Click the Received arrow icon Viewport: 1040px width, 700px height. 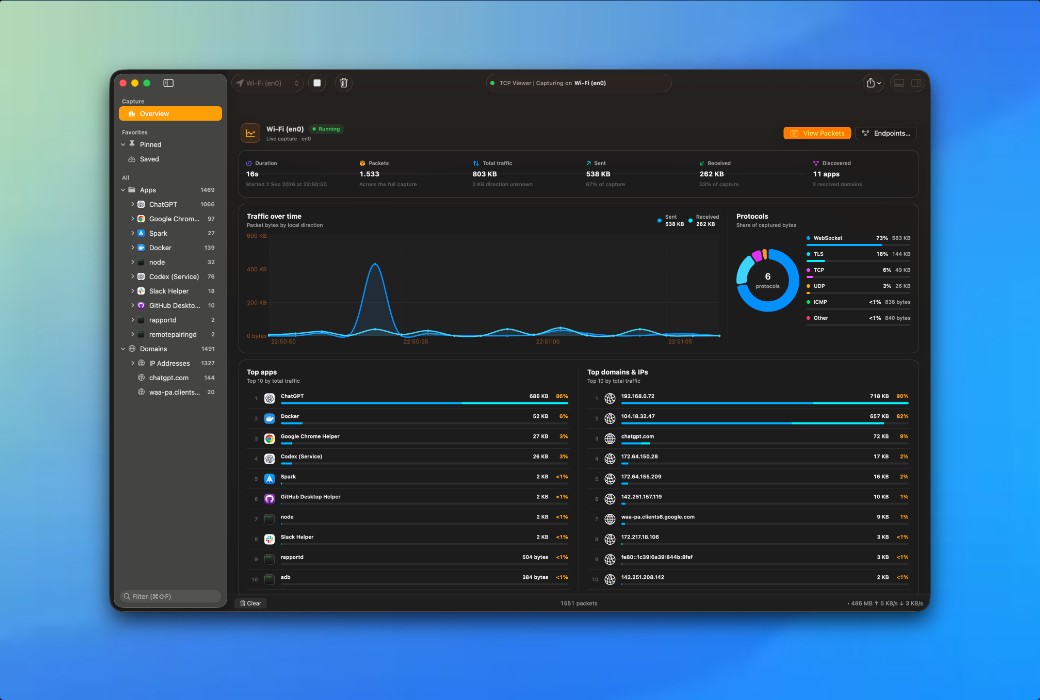pos(702,163)
